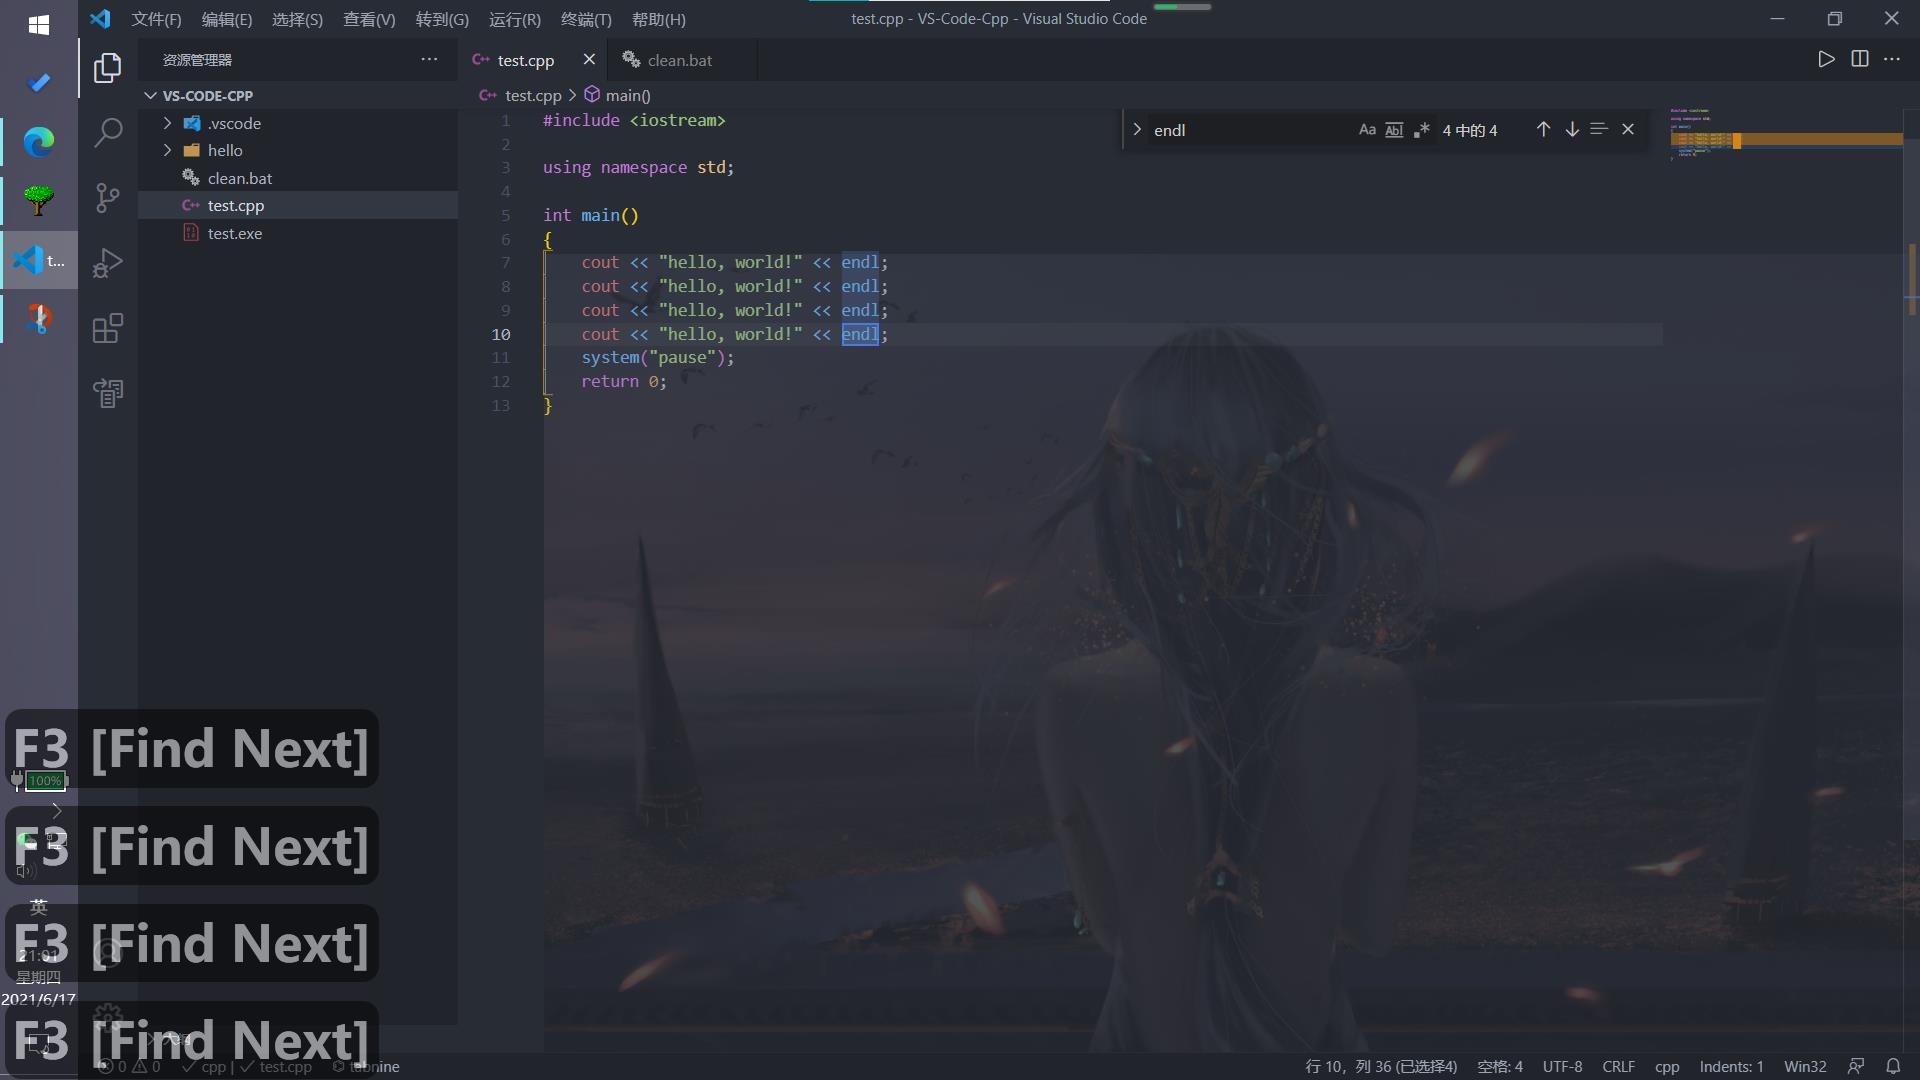Click the feedback icon in status bar
Viewport: 1920px width, 1080px height.
[1856, 1067]
